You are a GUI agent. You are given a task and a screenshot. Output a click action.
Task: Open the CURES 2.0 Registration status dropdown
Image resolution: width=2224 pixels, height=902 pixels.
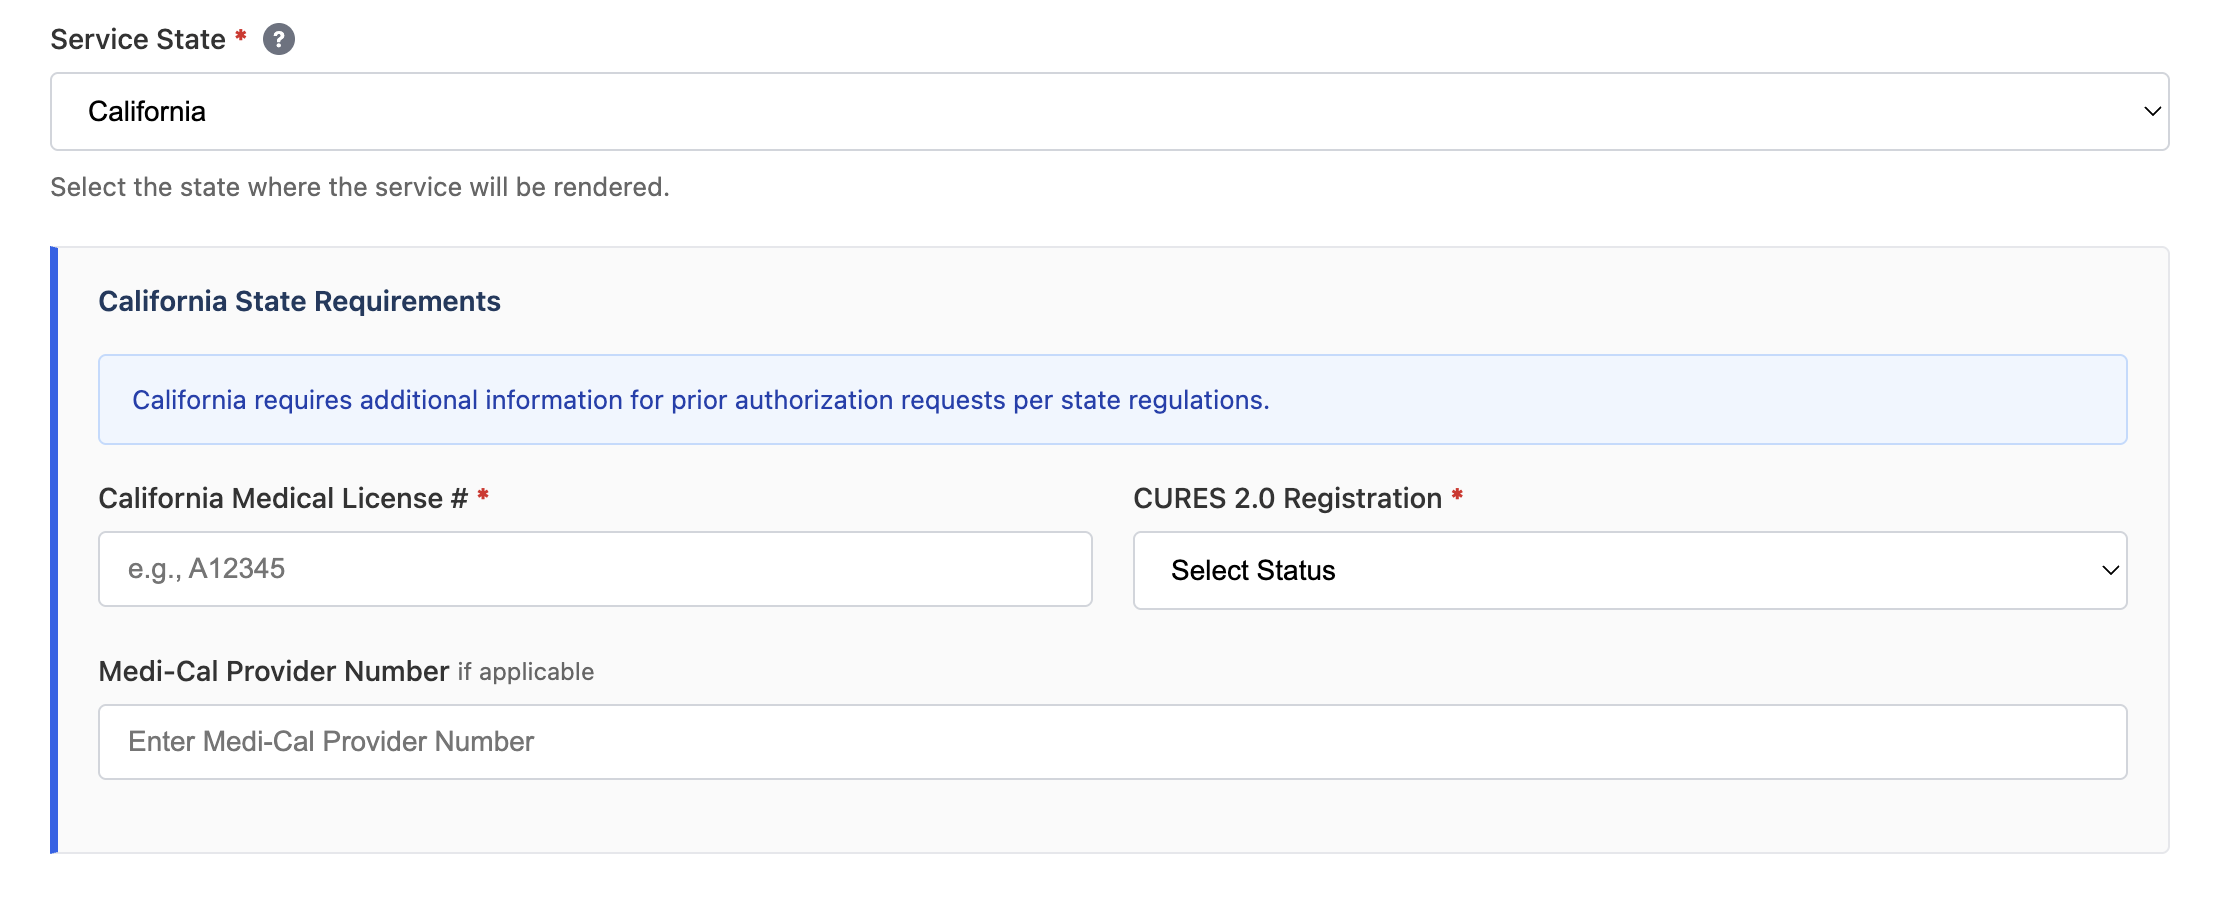pyautogui.click(x=1630, y=570)
